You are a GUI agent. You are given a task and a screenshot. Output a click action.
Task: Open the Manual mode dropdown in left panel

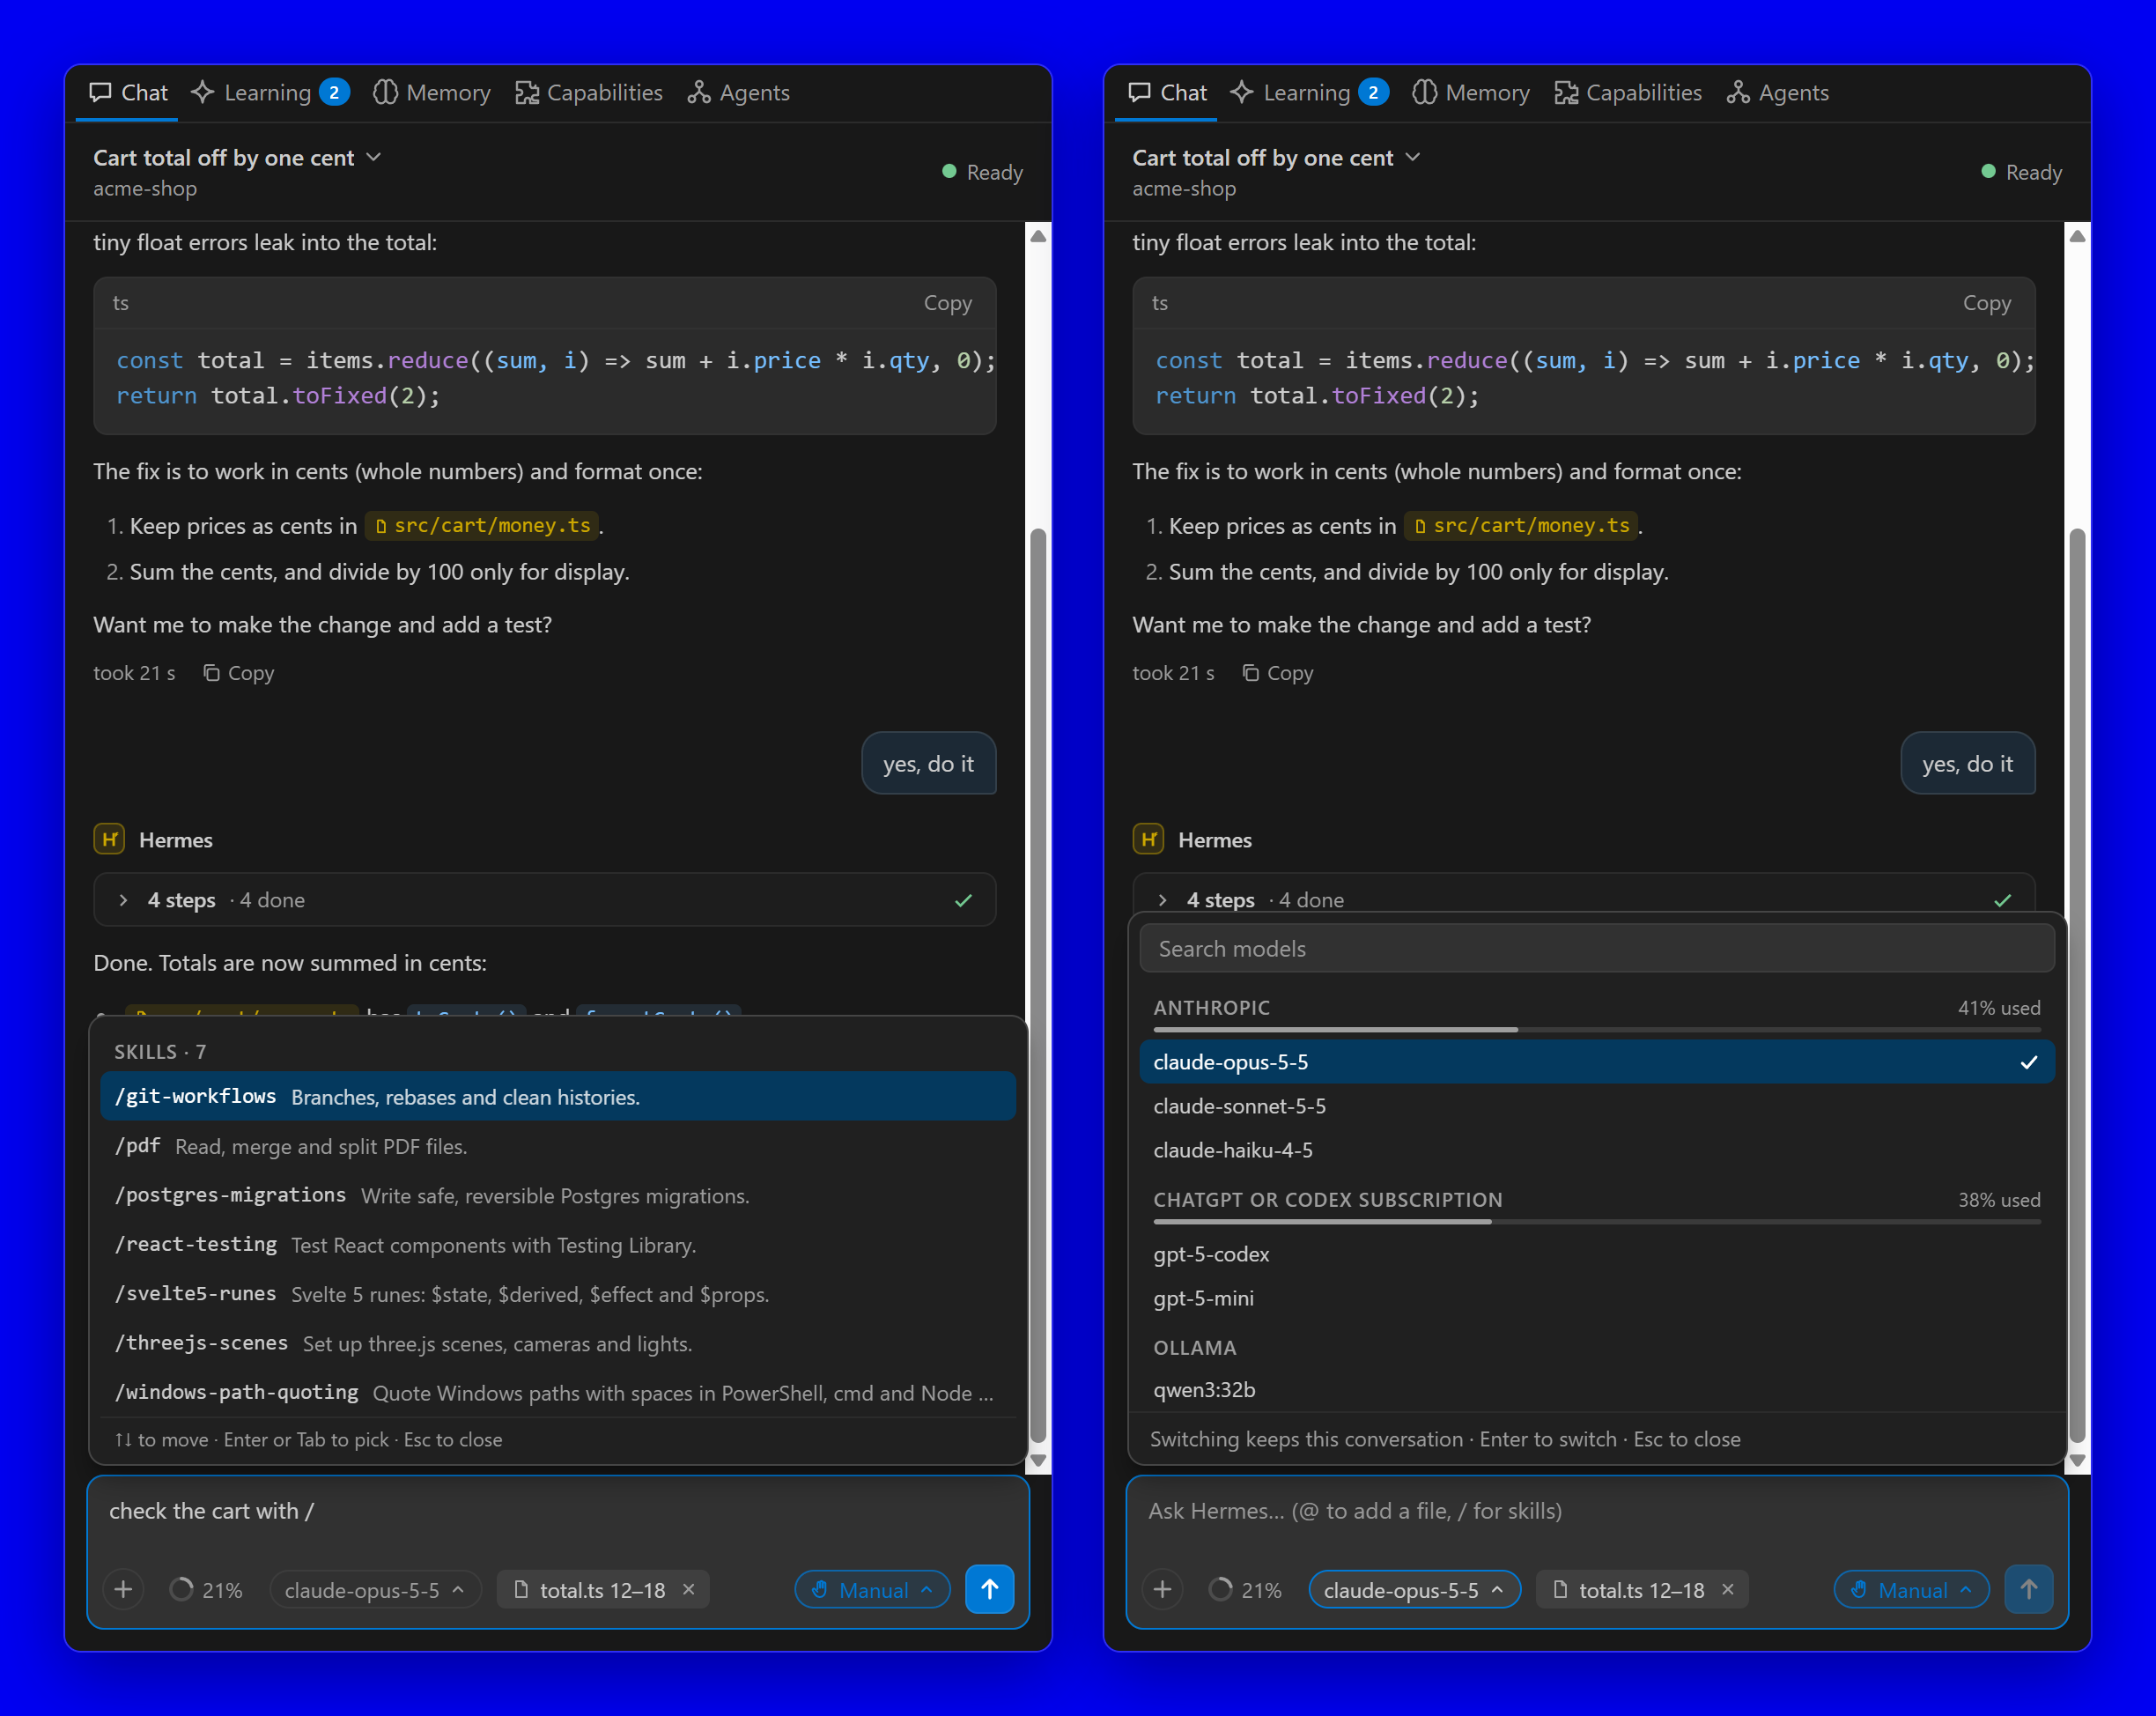pyautogui.click(x=872, y=1590)
